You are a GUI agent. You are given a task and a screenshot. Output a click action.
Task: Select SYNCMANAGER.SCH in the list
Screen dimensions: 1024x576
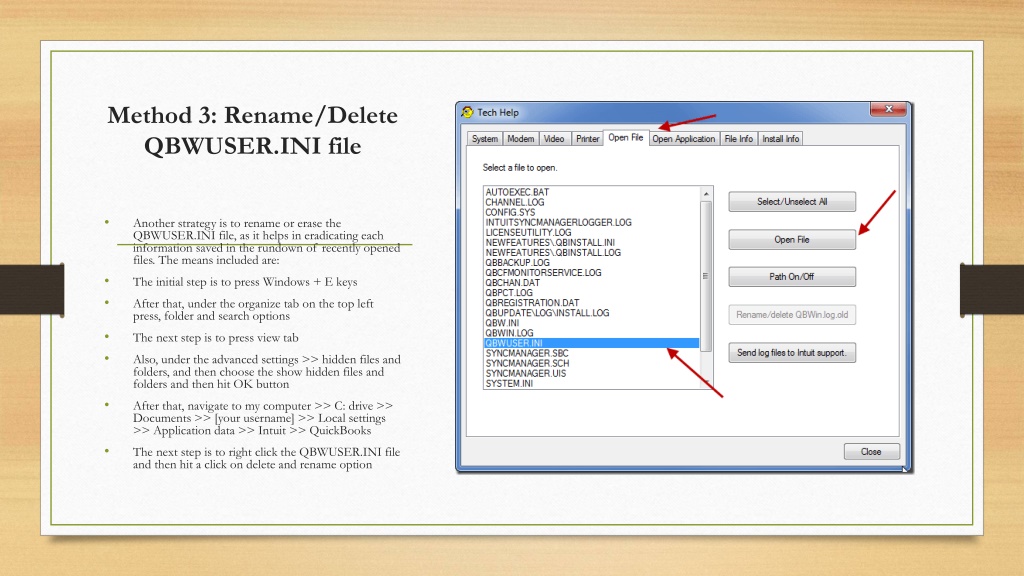pos(527,363)
